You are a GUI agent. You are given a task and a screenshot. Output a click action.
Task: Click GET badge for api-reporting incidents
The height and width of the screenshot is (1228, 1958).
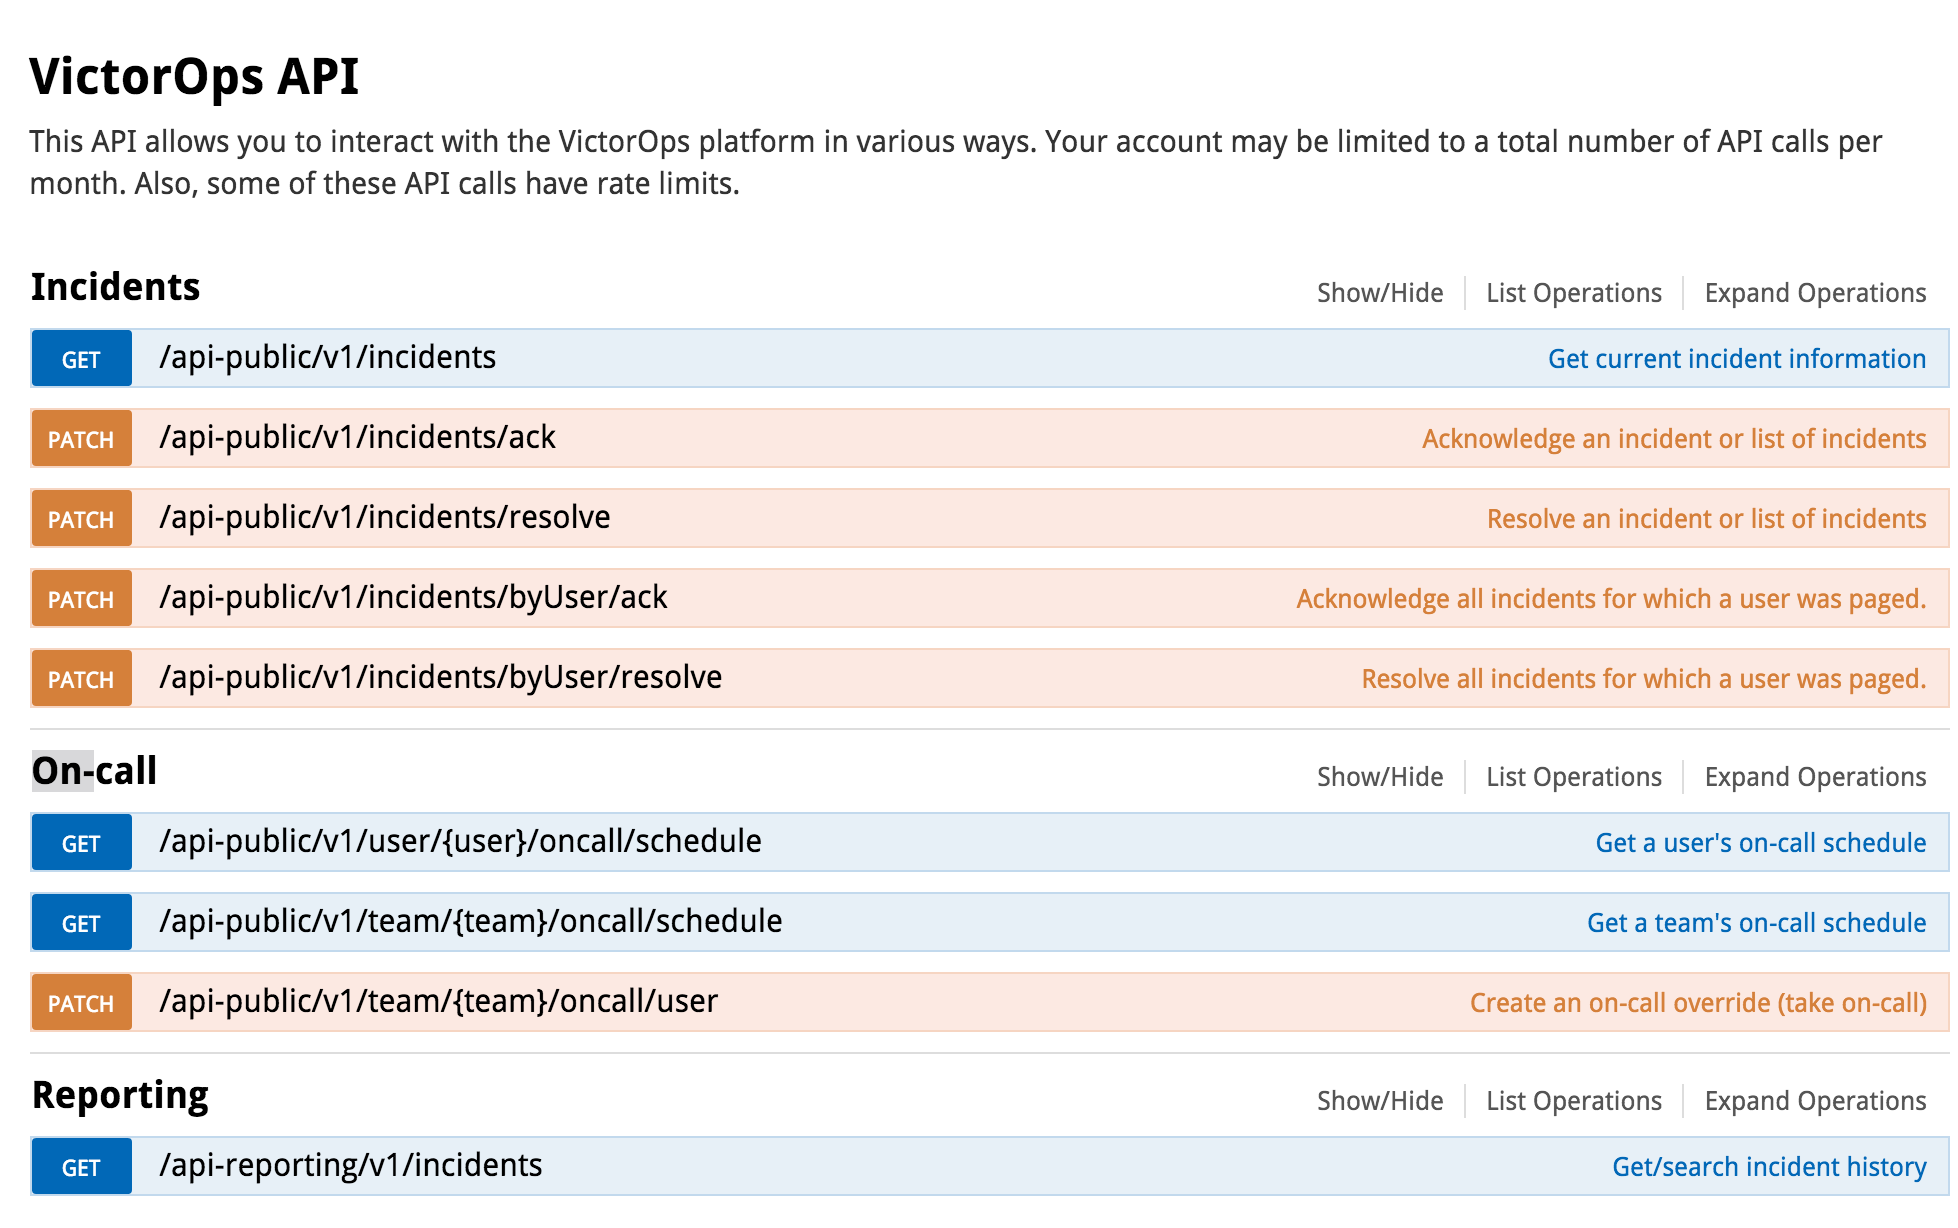(x=81, y=1167)
